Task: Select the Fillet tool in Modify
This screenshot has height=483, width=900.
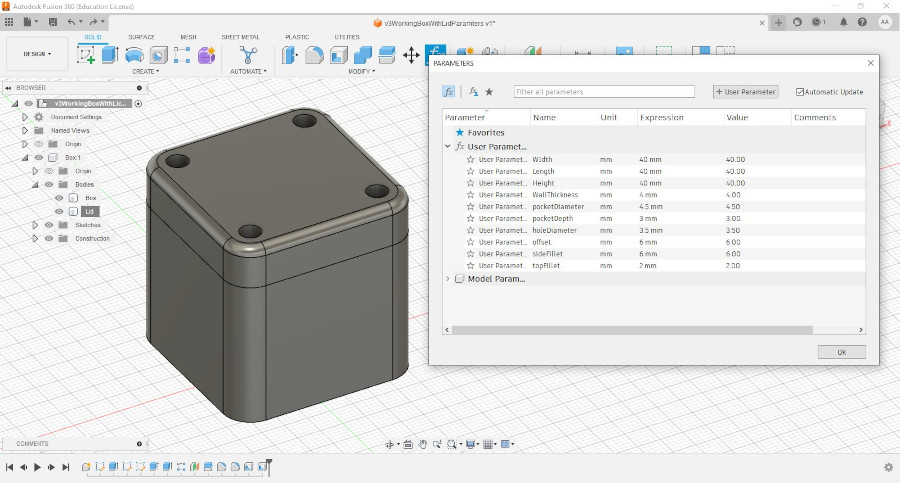Action: point(314,55)
